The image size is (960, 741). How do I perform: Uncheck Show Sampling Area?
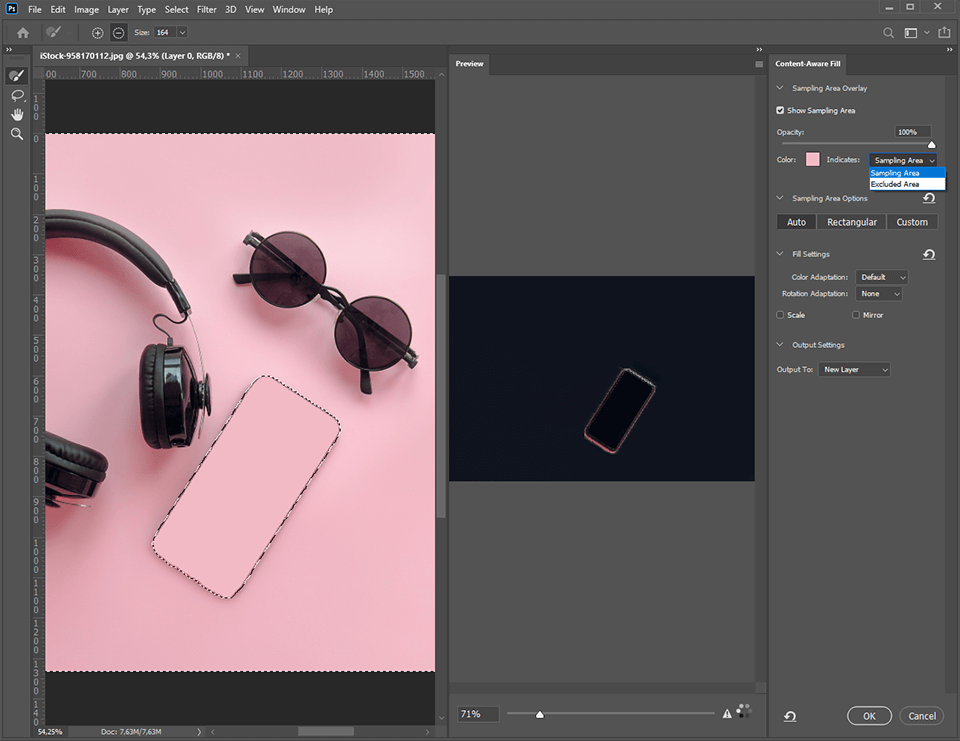point(780,110)
